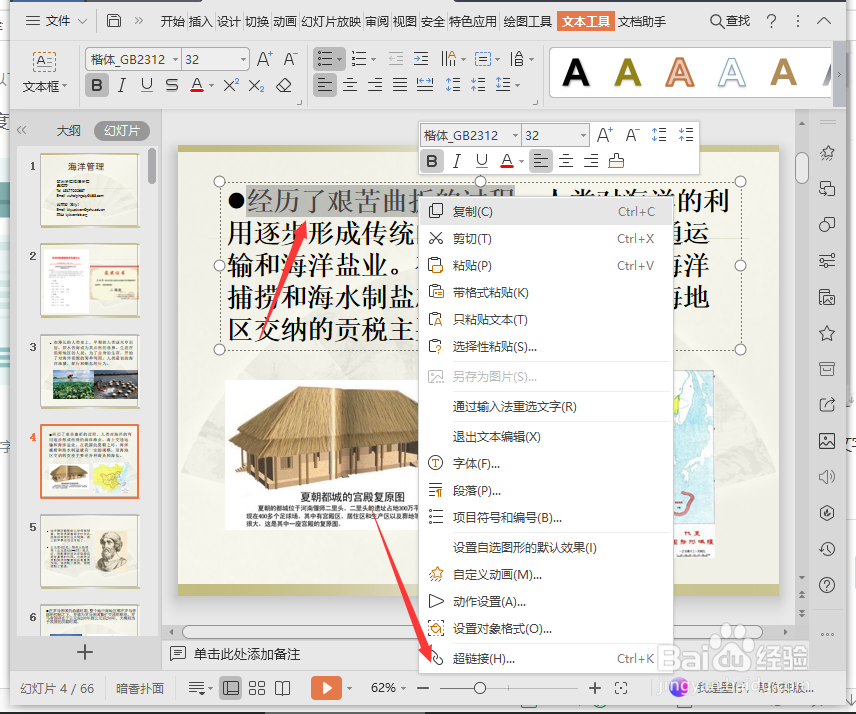Choose 复制(C) in the context menu

545,212
